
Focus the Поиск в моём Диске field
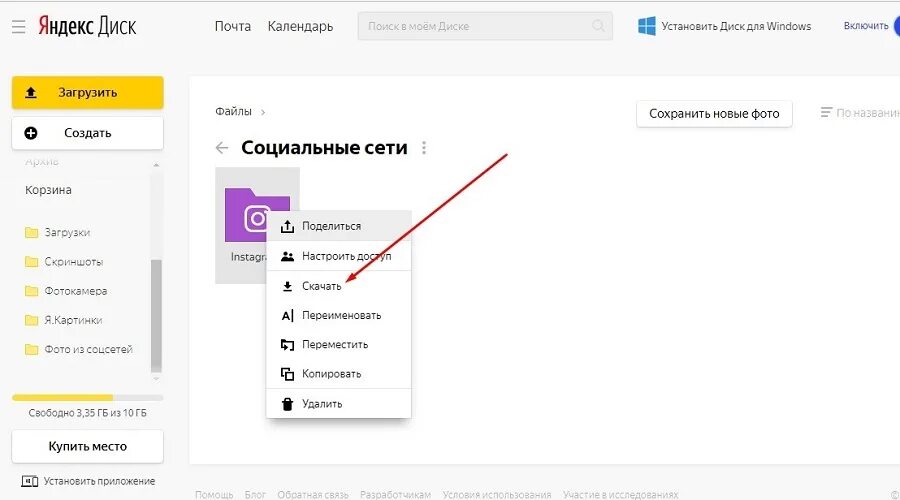pyautogui.click(x=485, y=26)
